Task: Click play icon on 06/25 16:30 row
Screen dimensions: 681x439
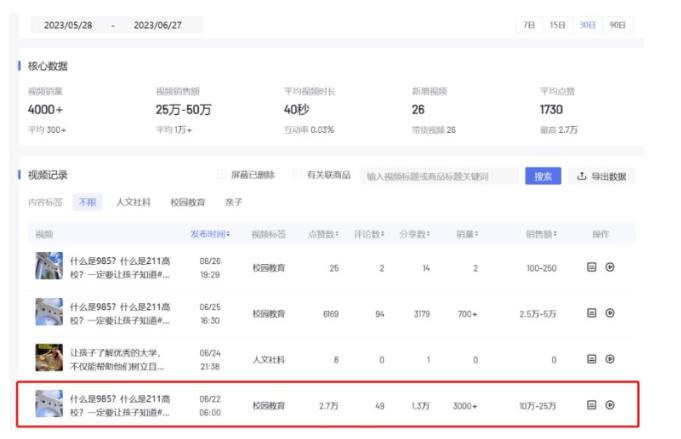Action: coord(610,313)
